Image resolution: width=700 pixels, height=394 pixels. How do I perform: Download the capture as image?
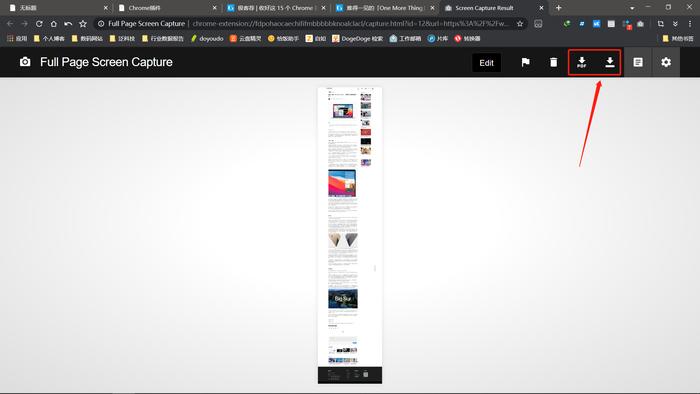pos(609,62)
